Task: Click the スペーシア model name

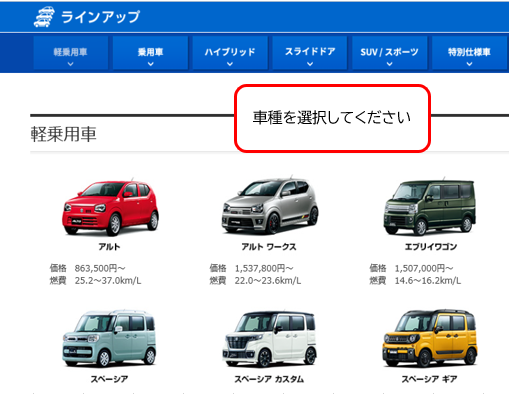Action: pyautogui.click(x=109, y=379)
